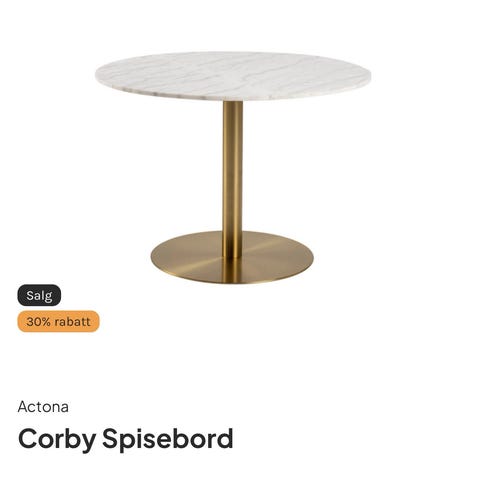Click where the column meets the brass base
Viewport: 480px width, 480px height.
coord(233,255)
